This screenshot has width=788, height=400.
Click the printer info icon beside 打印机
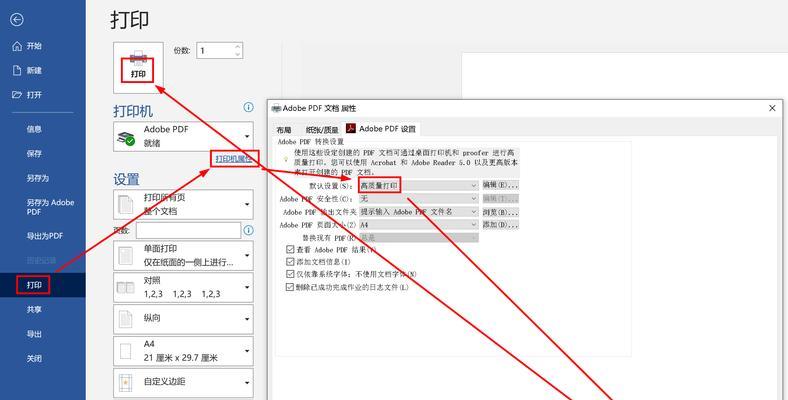point(248,107)
